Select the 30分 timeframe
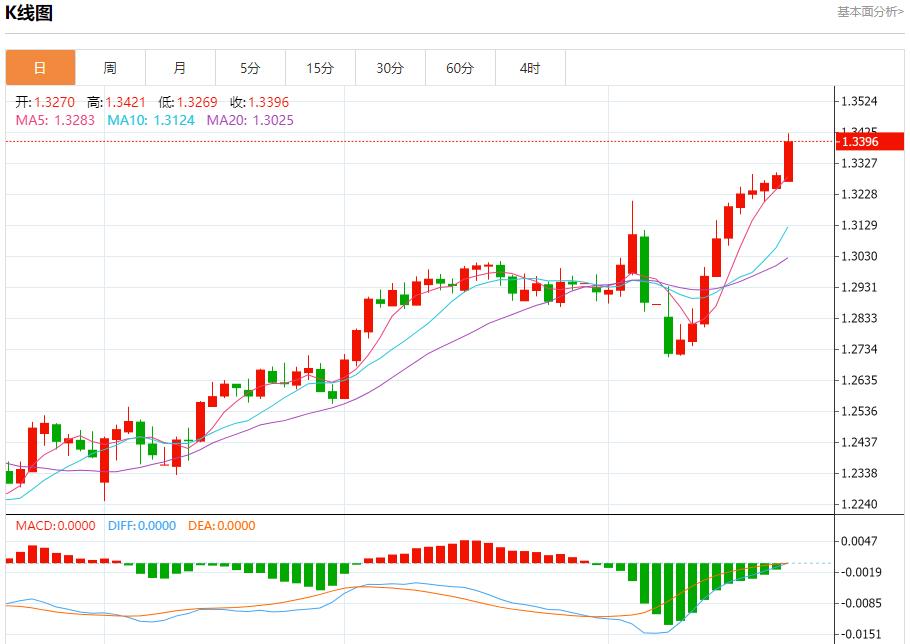This screenshot has width=910, height=644. pos(390,68)
